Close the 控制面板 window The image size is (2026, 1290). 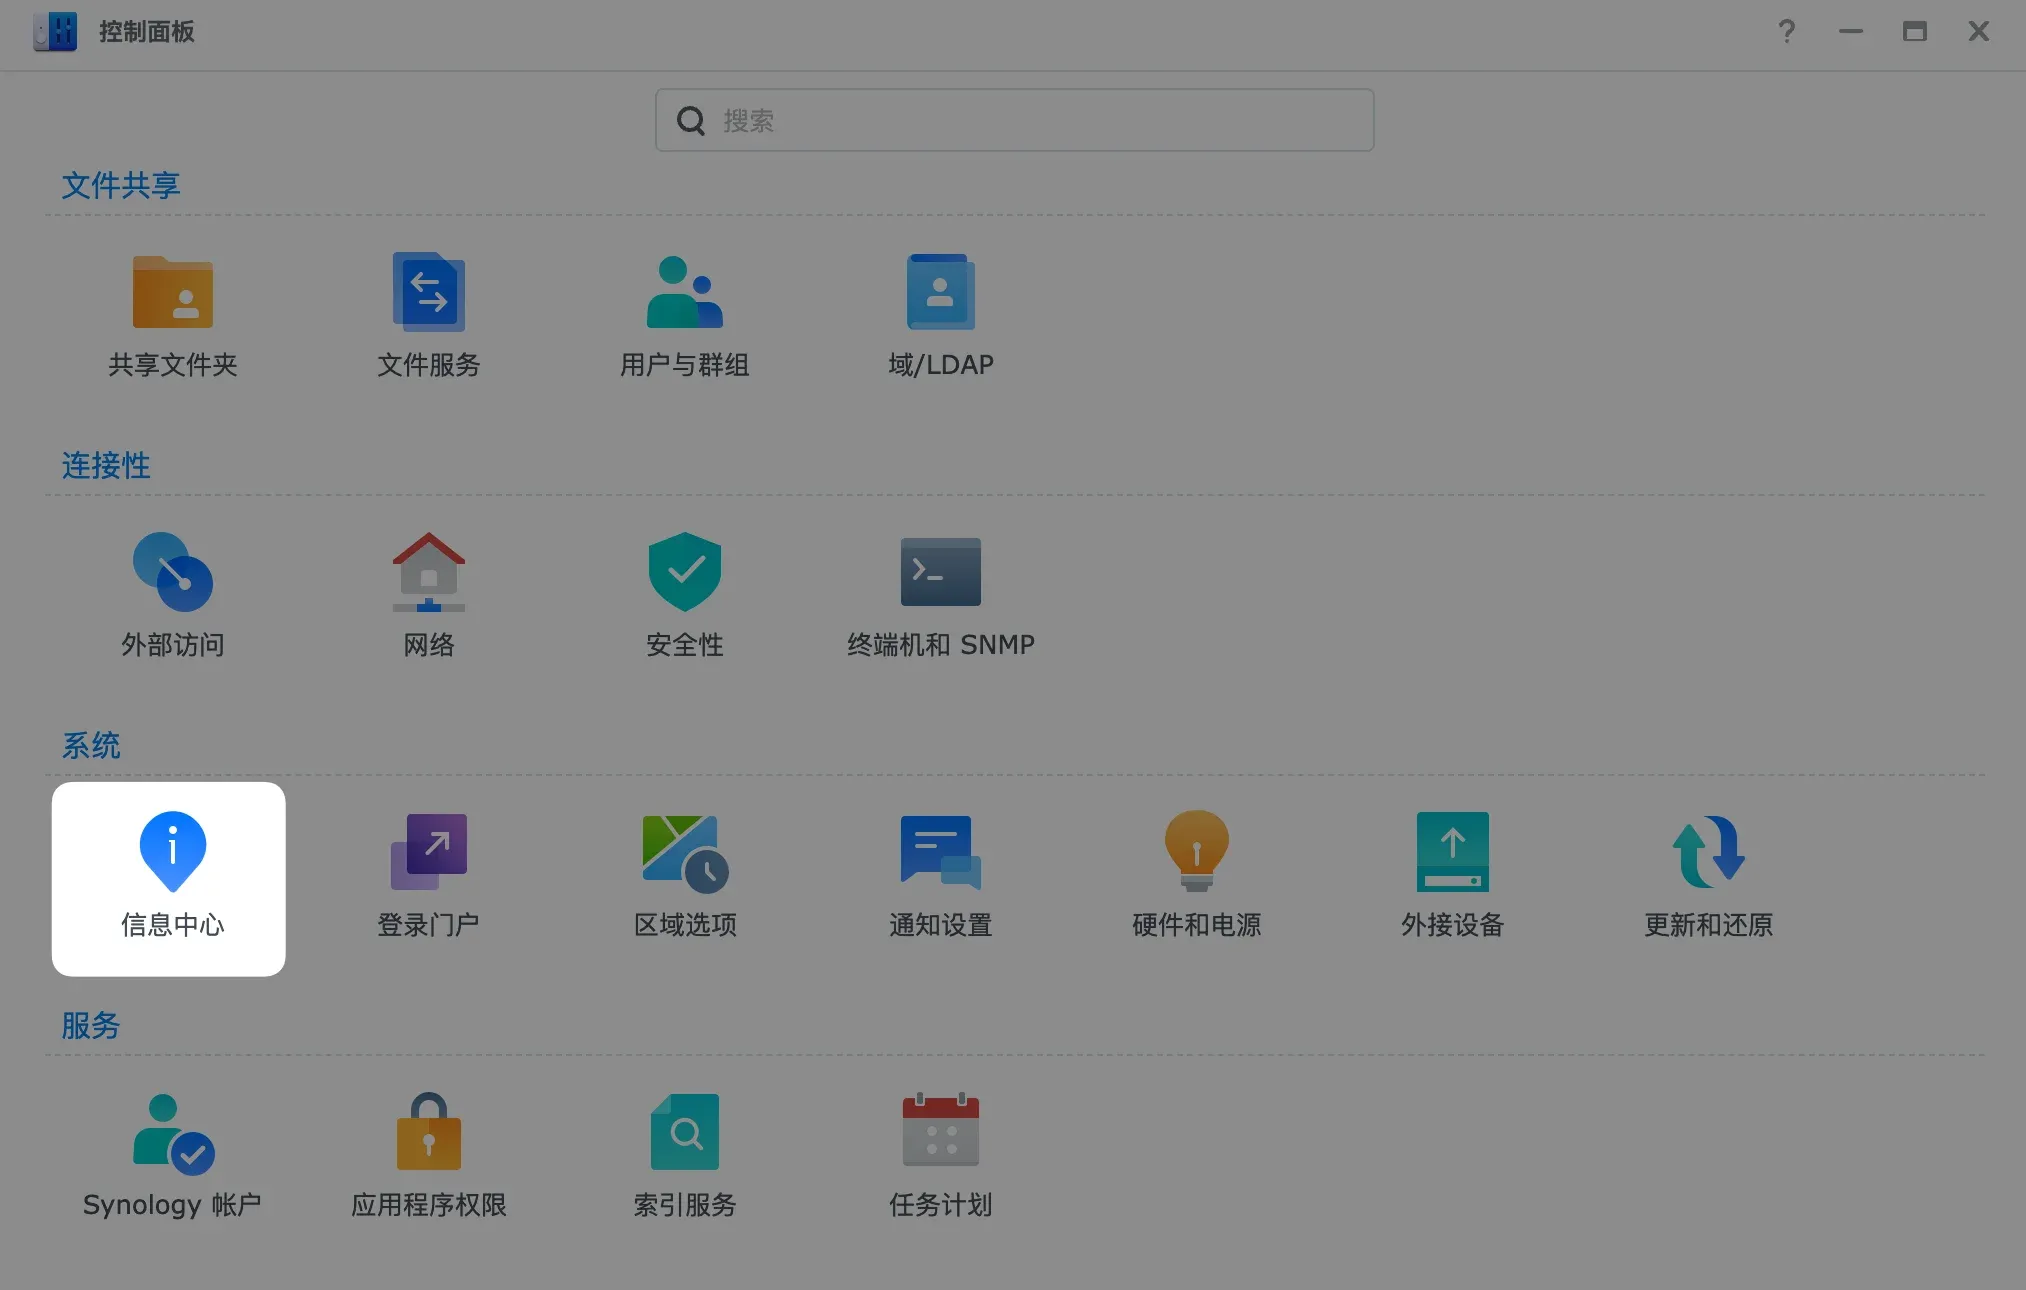(1979, 32)
